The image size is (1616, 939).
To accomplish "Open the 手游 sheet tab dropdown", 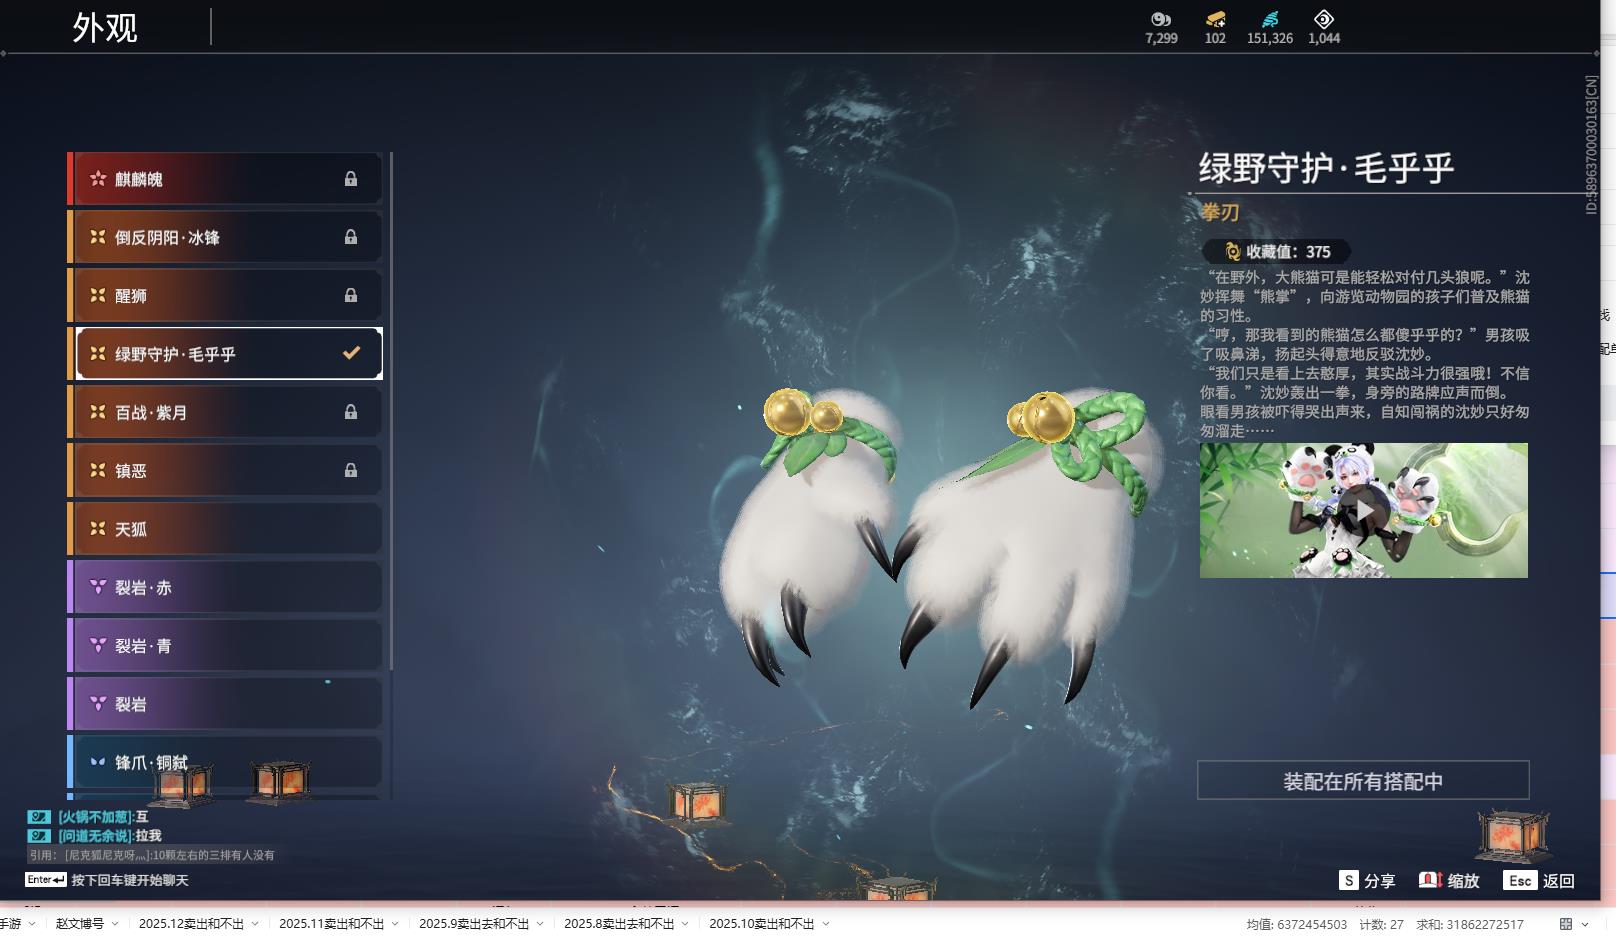I will 32,924.
